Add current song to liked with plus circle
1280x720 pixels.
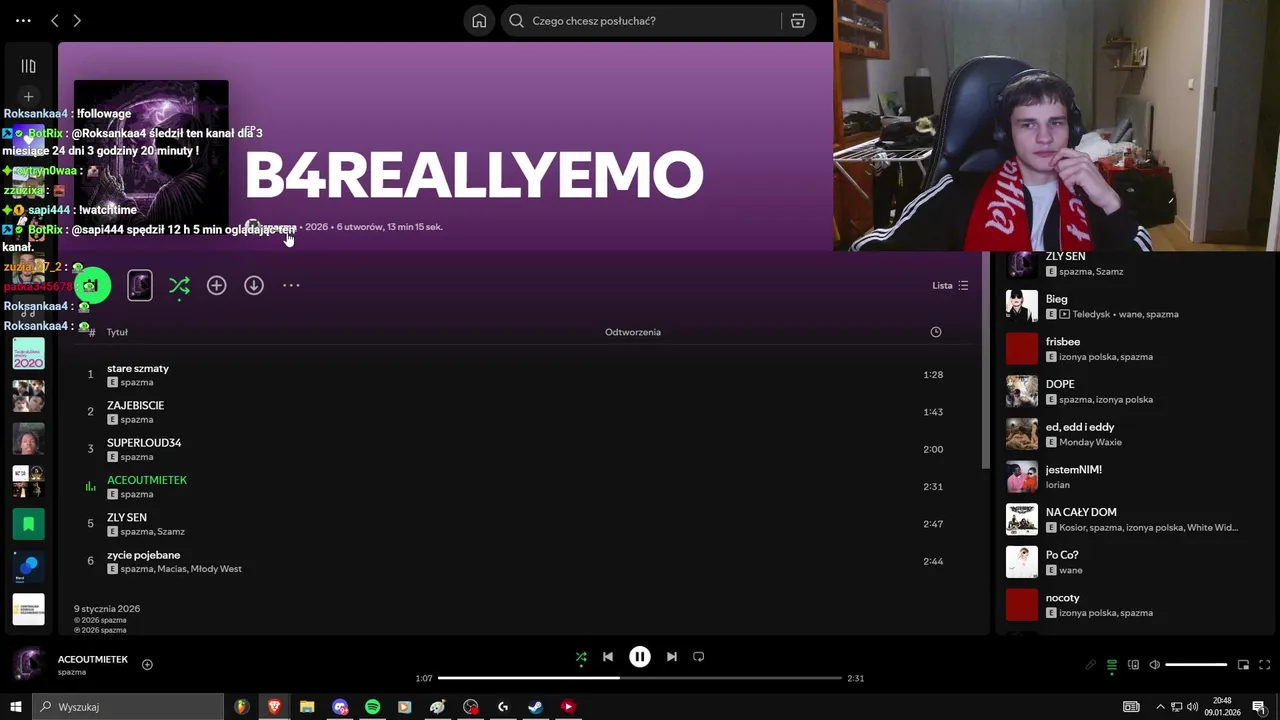click(147, 664)
